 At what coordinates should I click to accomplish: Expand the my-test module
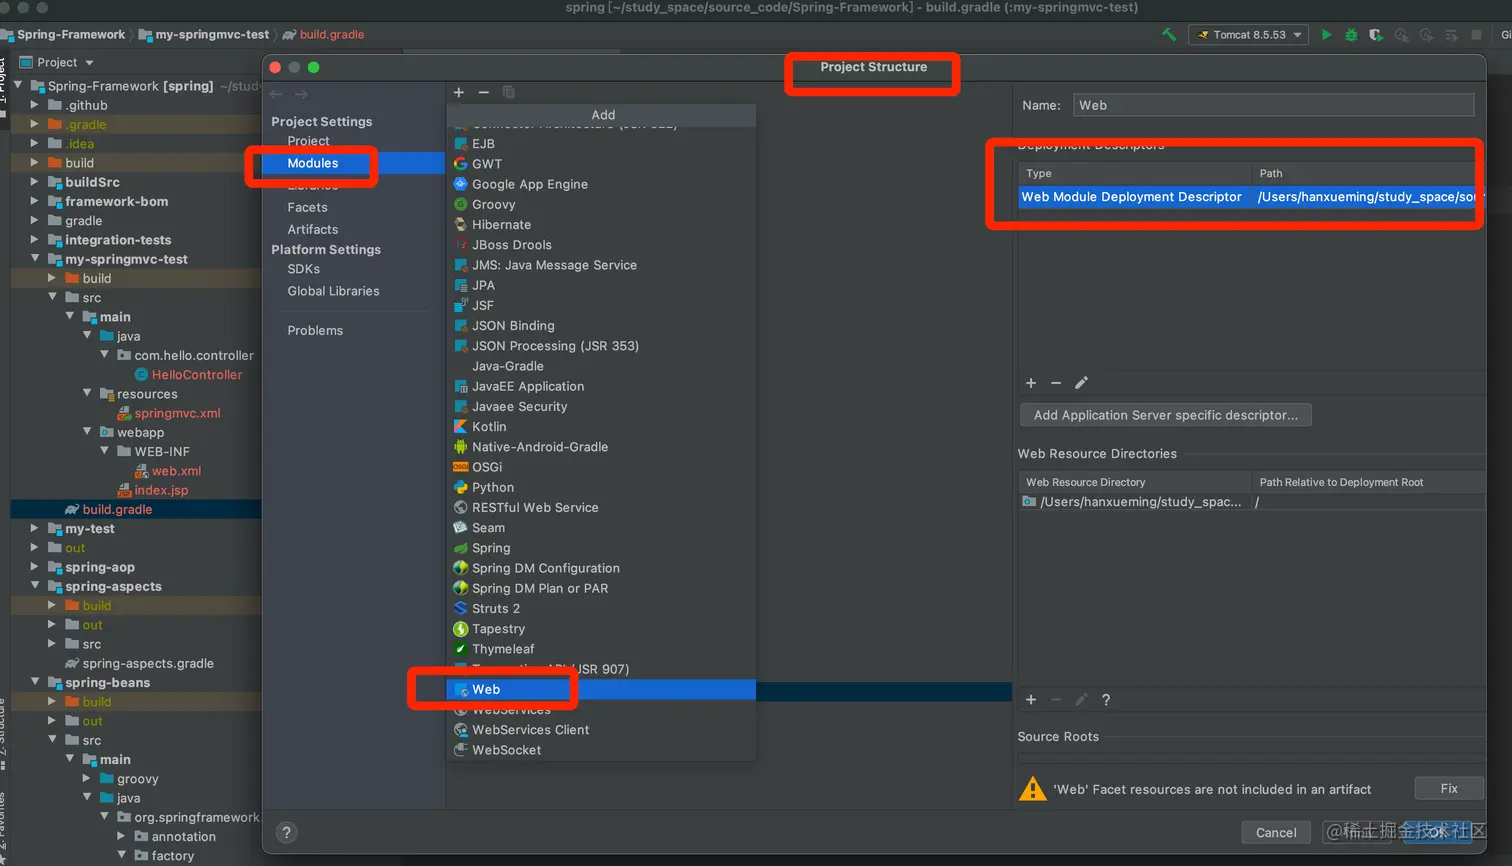[x=36, y=529]
